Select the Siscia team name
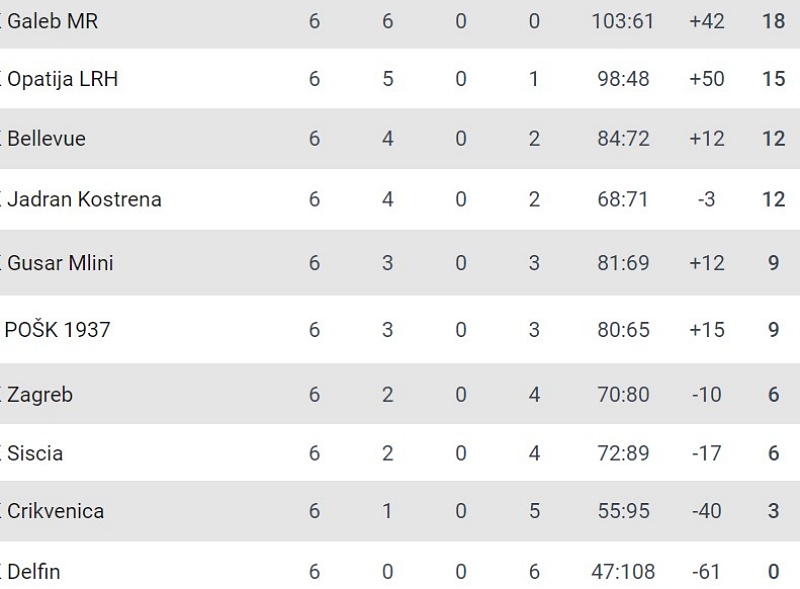 [35, 453]
